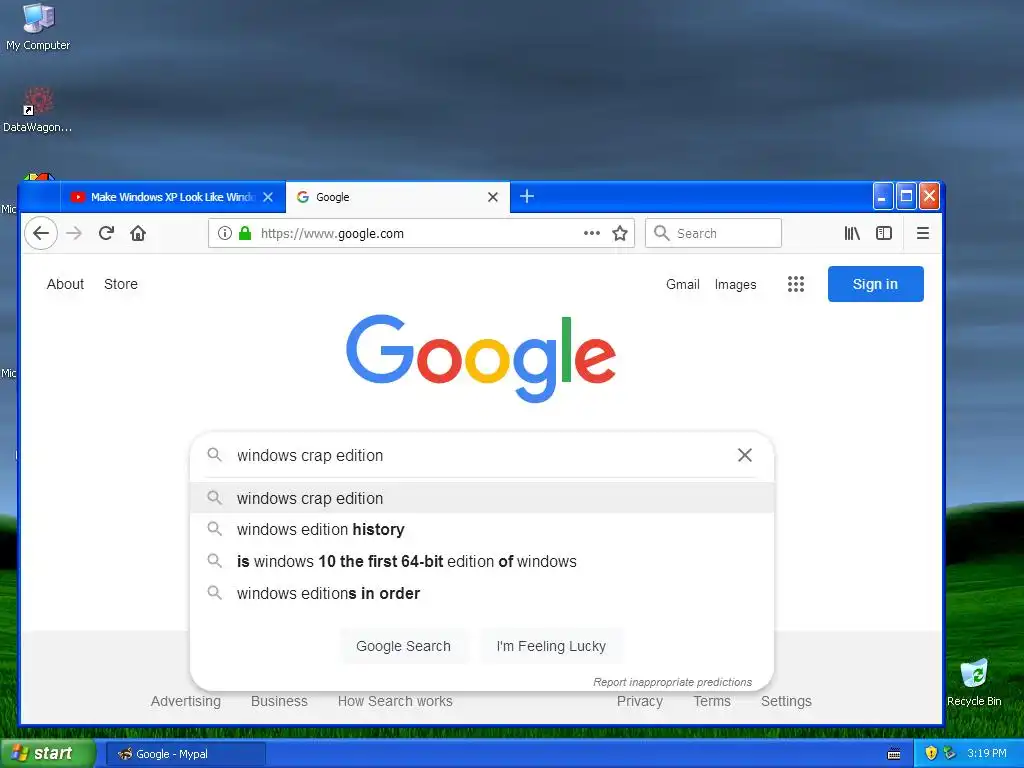Select the Recycle Bin desktop icon

974,682
